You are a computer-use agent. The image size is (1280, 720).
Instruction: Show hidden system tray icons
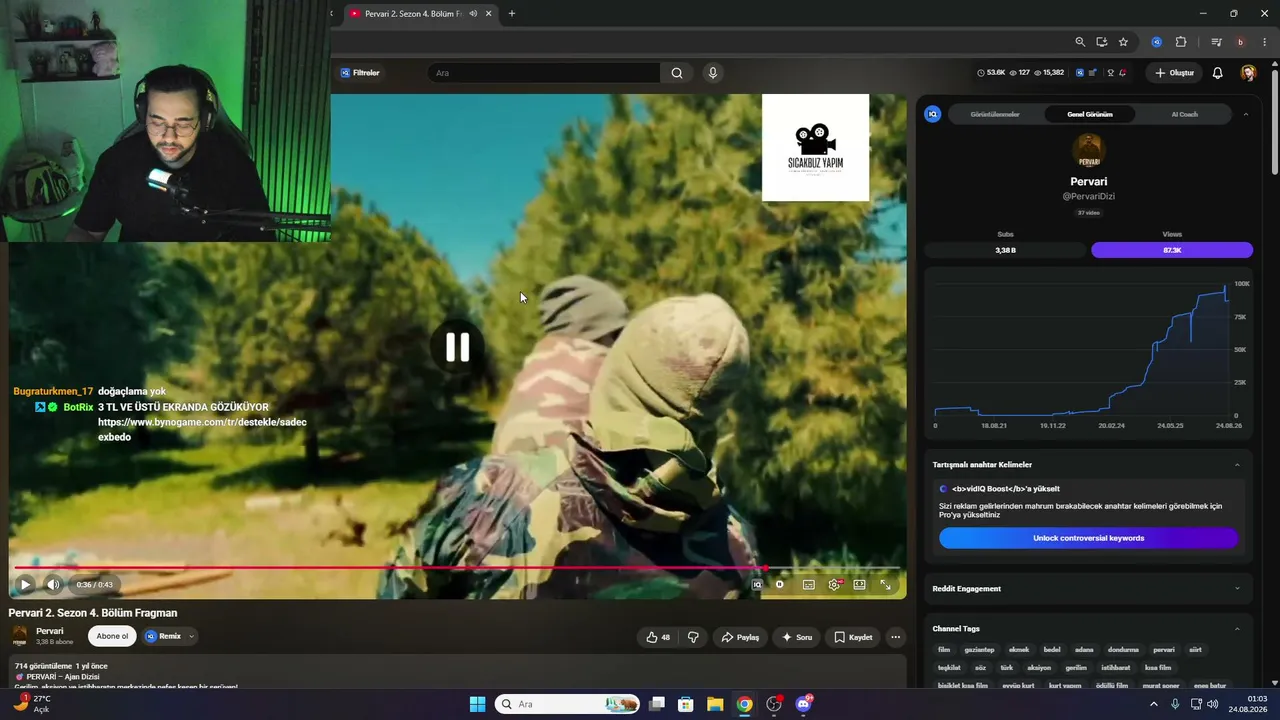(x=1153, y=704)
